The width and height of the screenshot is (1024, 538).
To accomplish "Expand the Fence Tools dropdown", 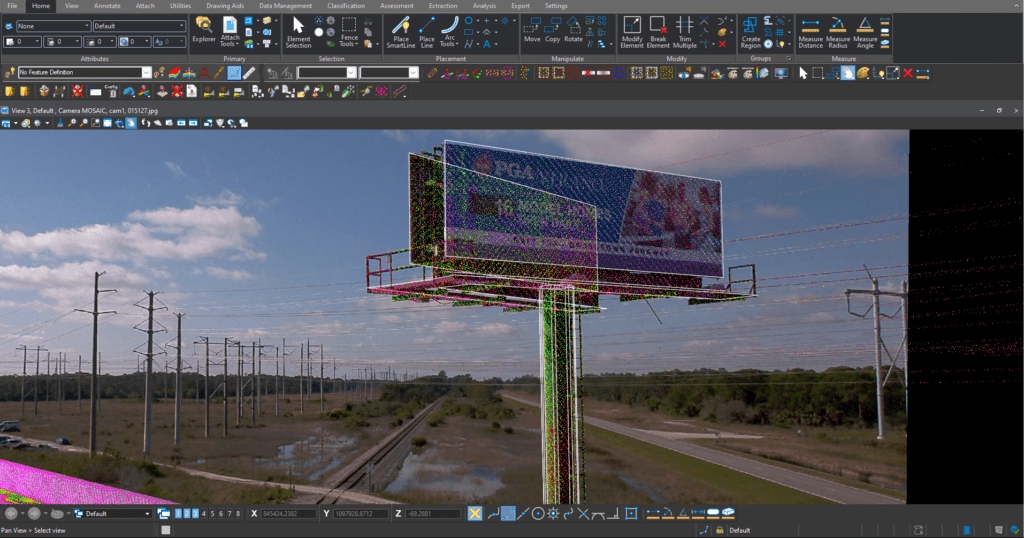I will point(349,33).
